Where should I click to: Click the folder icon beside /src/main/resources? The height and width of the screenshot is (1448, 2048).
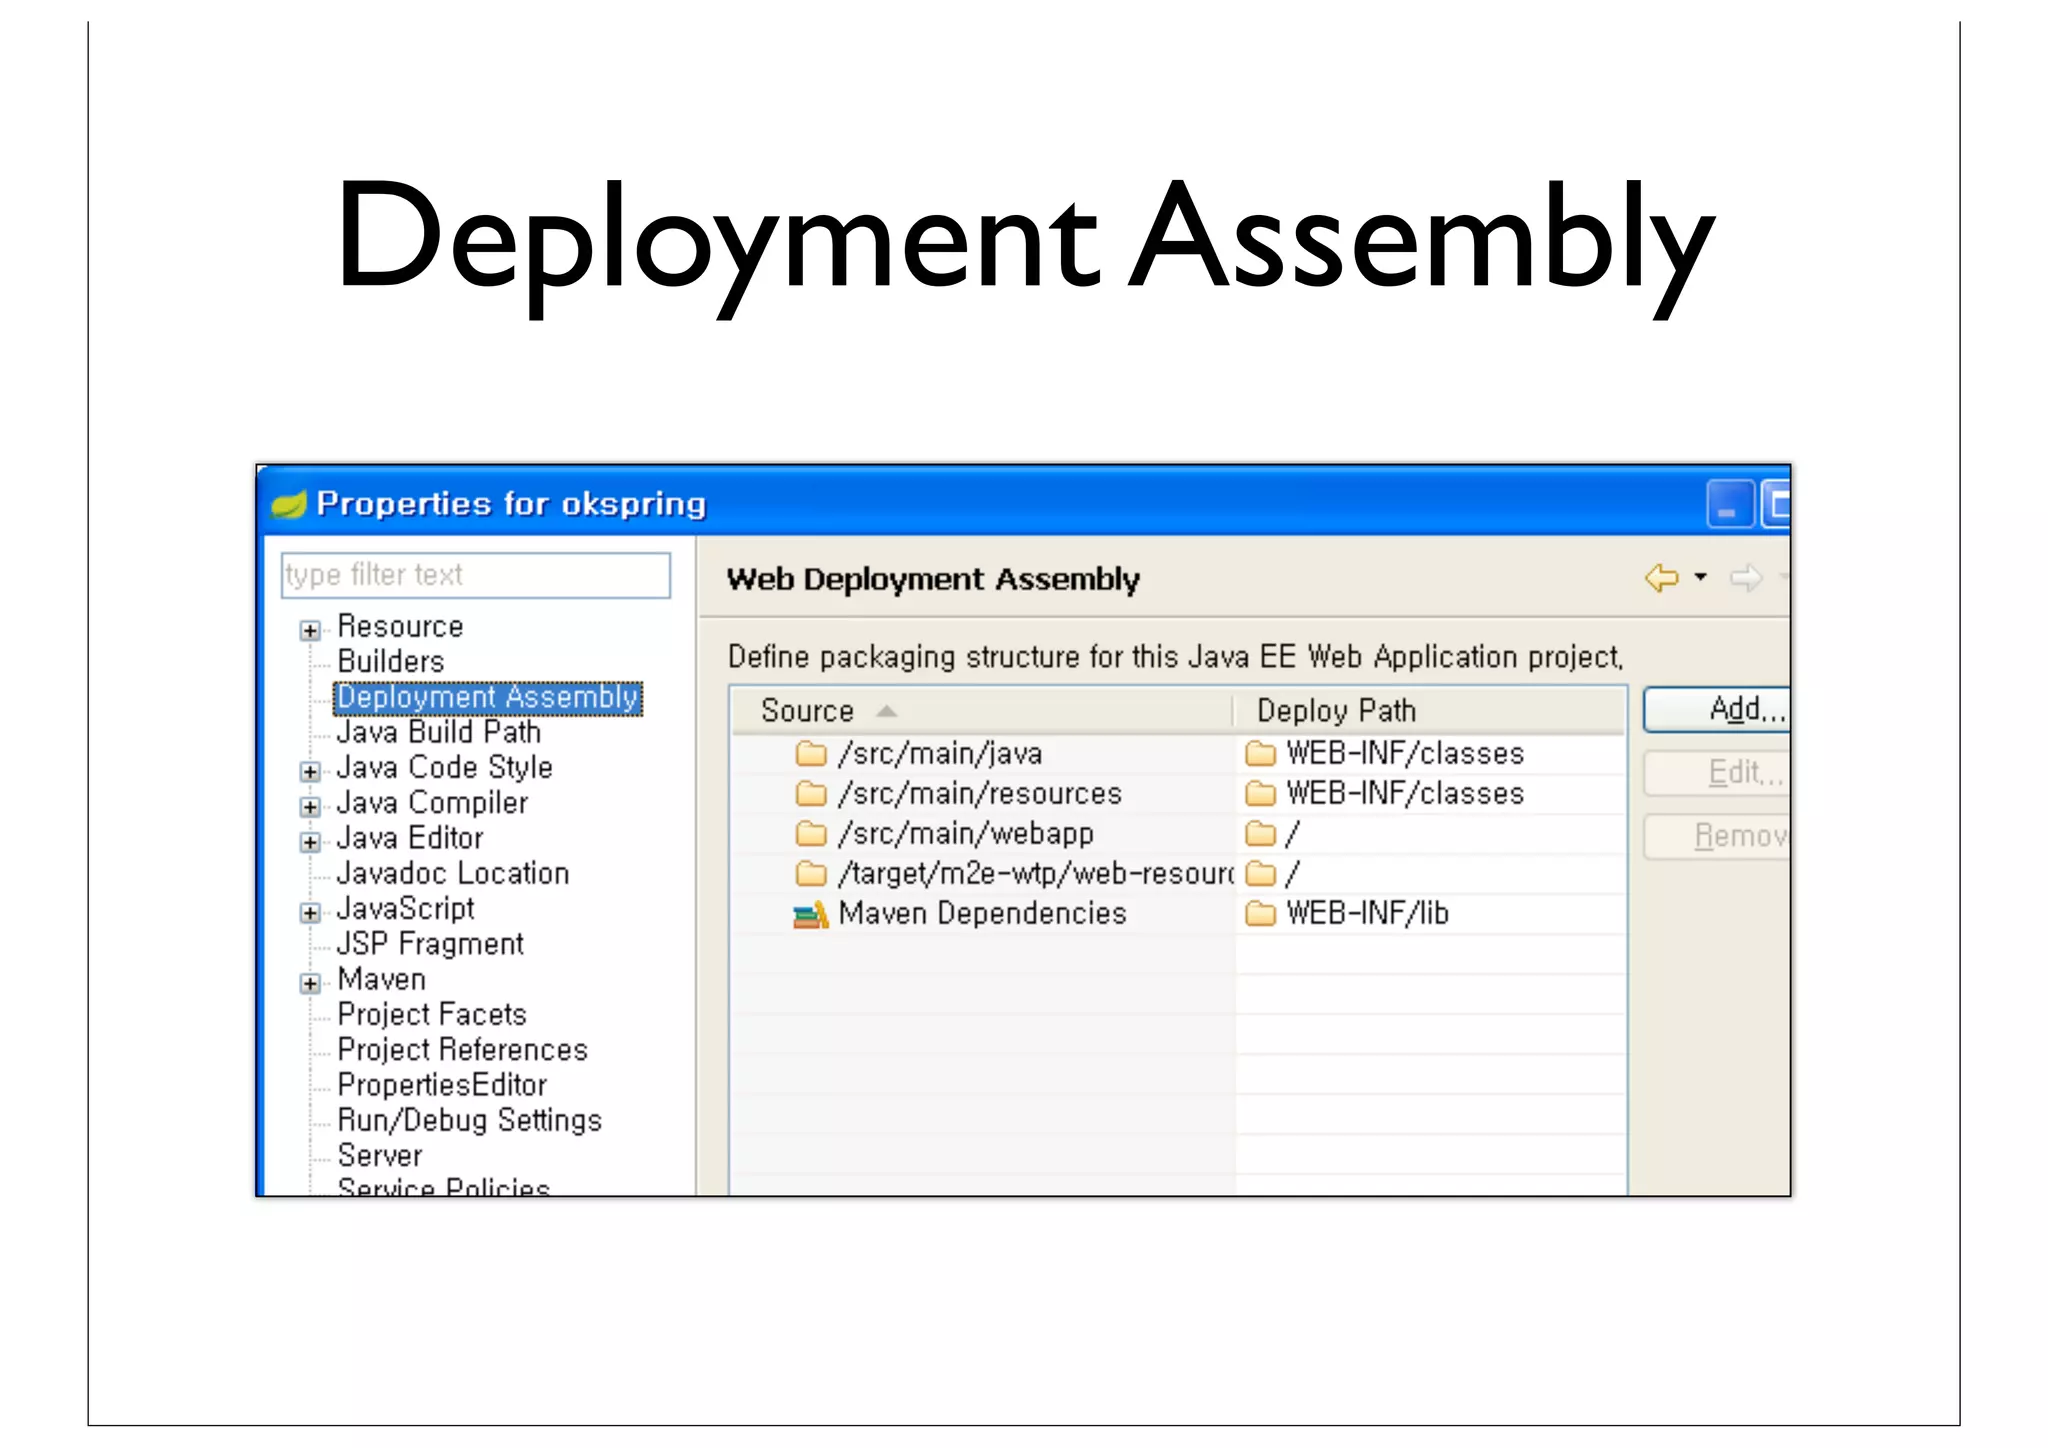pos(811,793)
